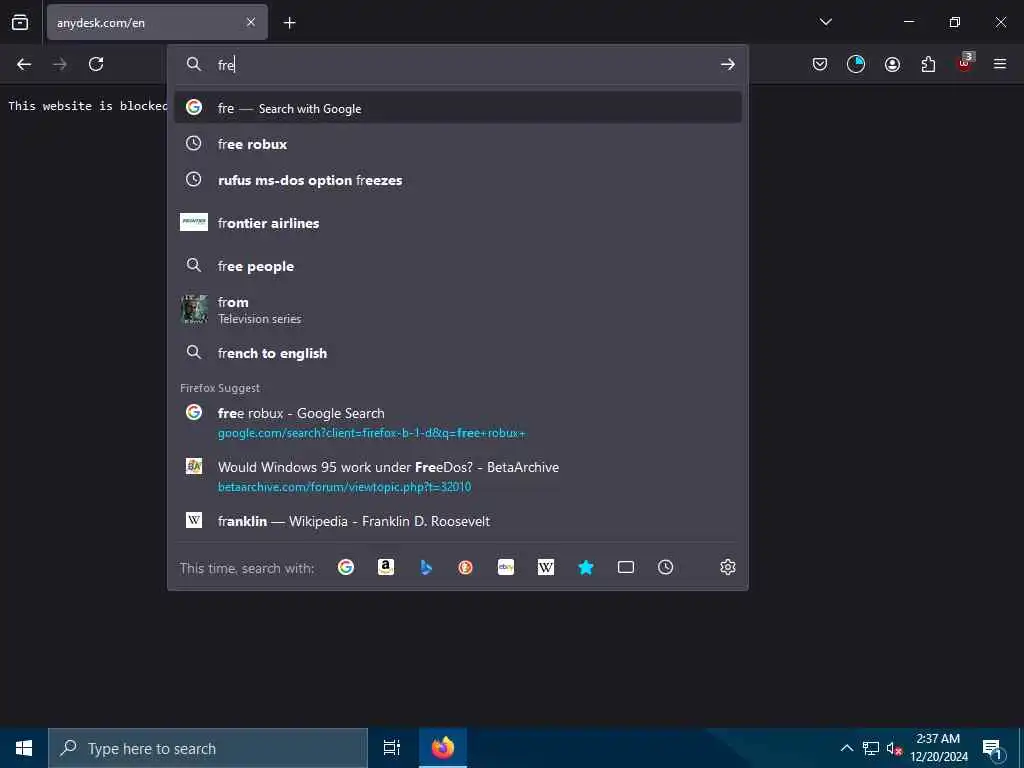Click the go arrow in address bar

[728, 64]
